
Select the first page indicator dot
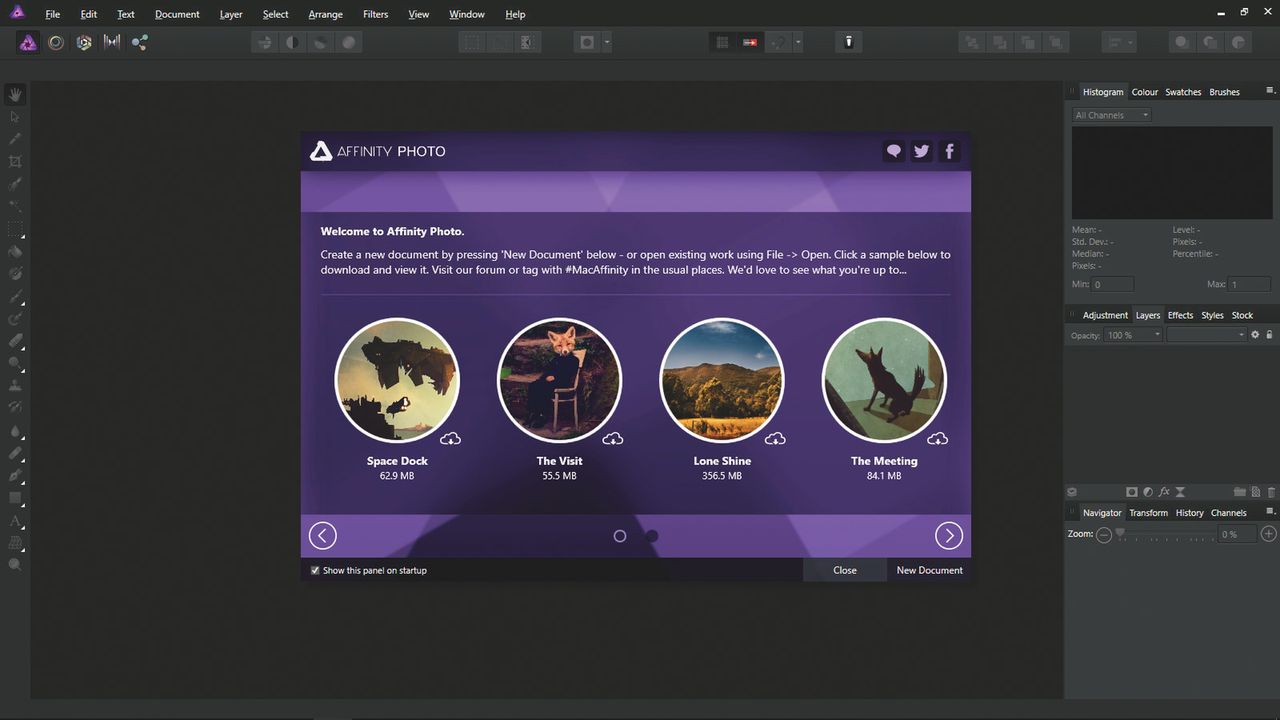(620, 536)
